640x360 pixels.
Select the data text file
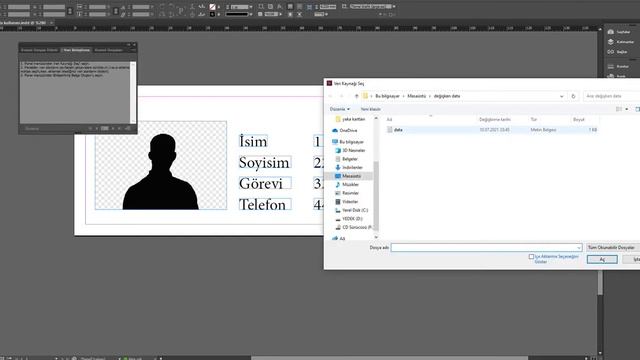(x=491, y=129)
